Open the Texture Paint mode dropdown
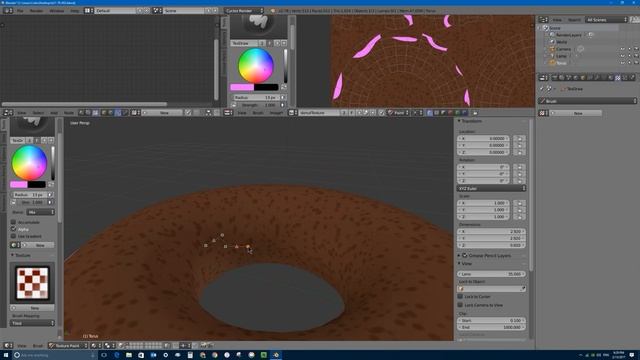Screen dimensions: 640x360 tap(68, 346)
